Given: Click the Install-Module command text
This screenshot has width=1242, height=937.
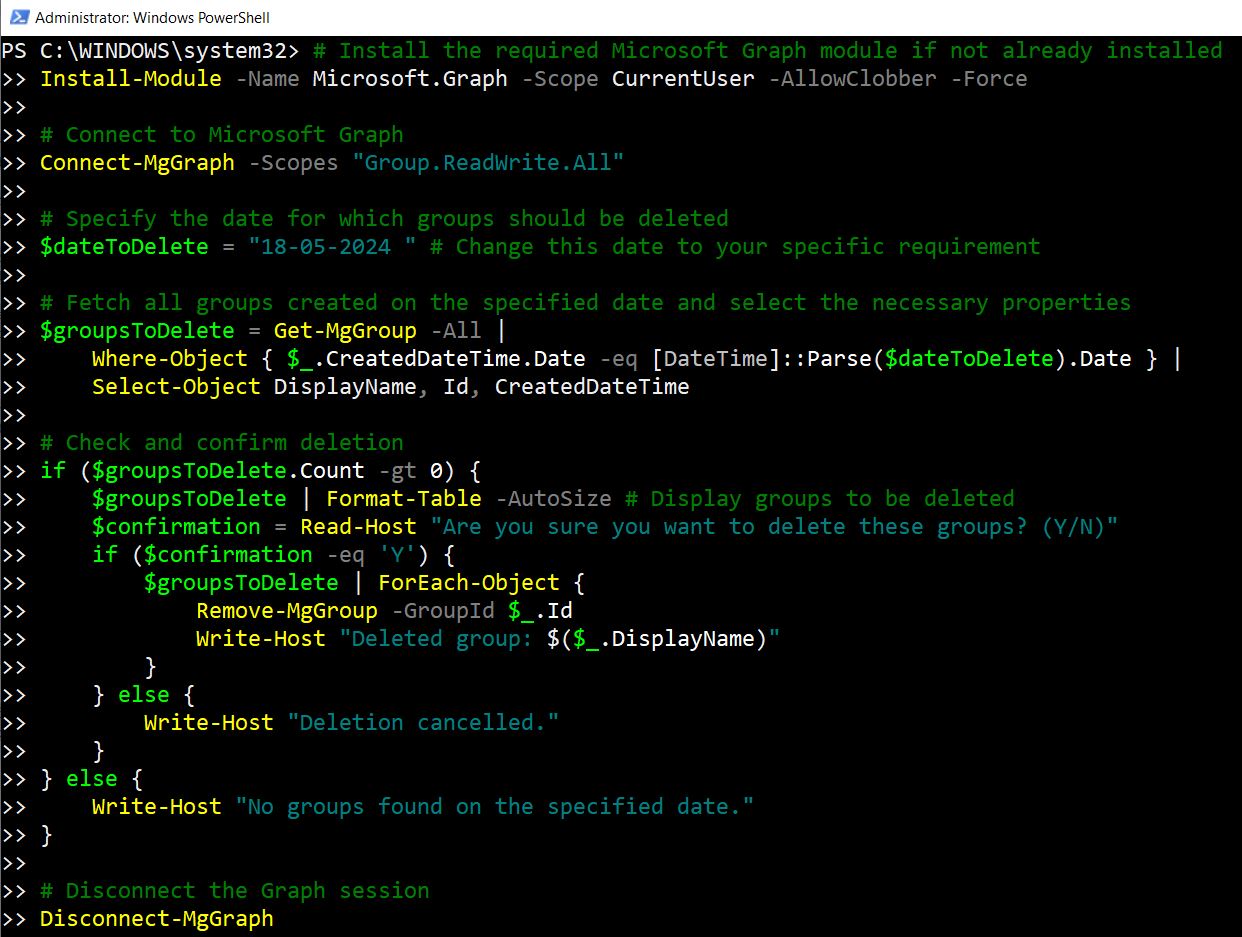Looking at the screenshot, I should pos(131,78).
